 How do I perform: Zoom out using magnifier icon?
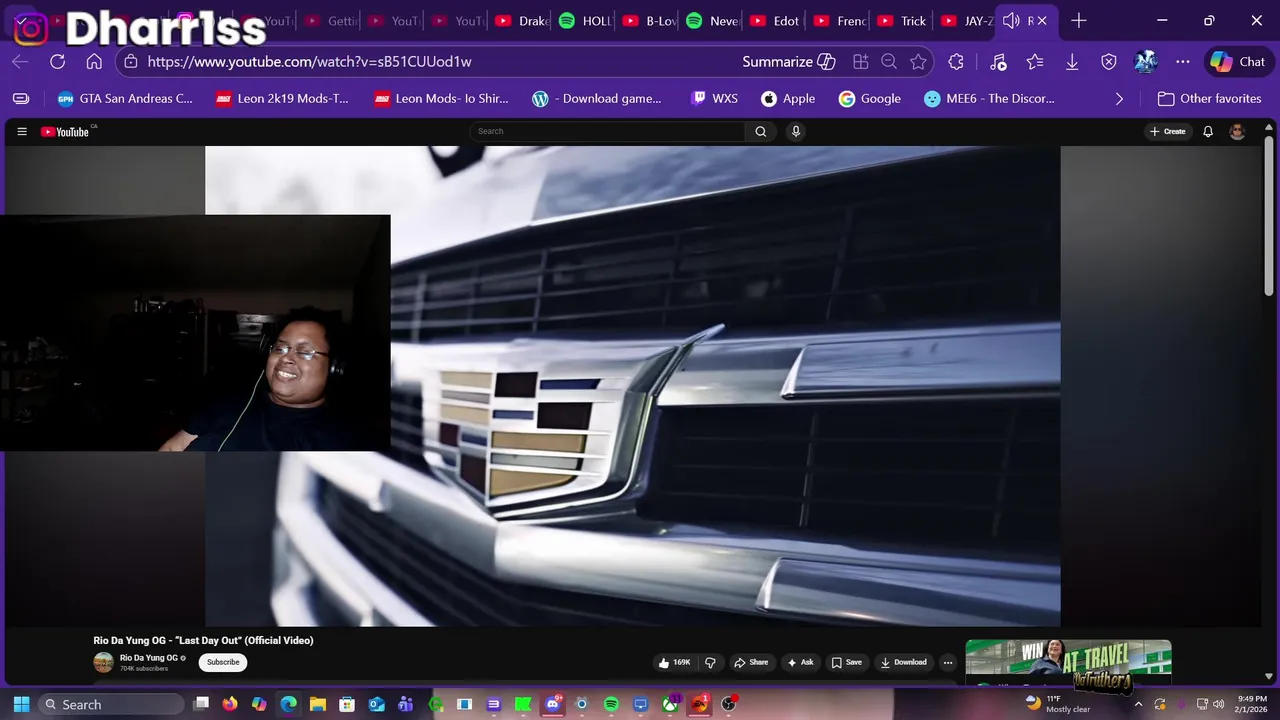889,62
